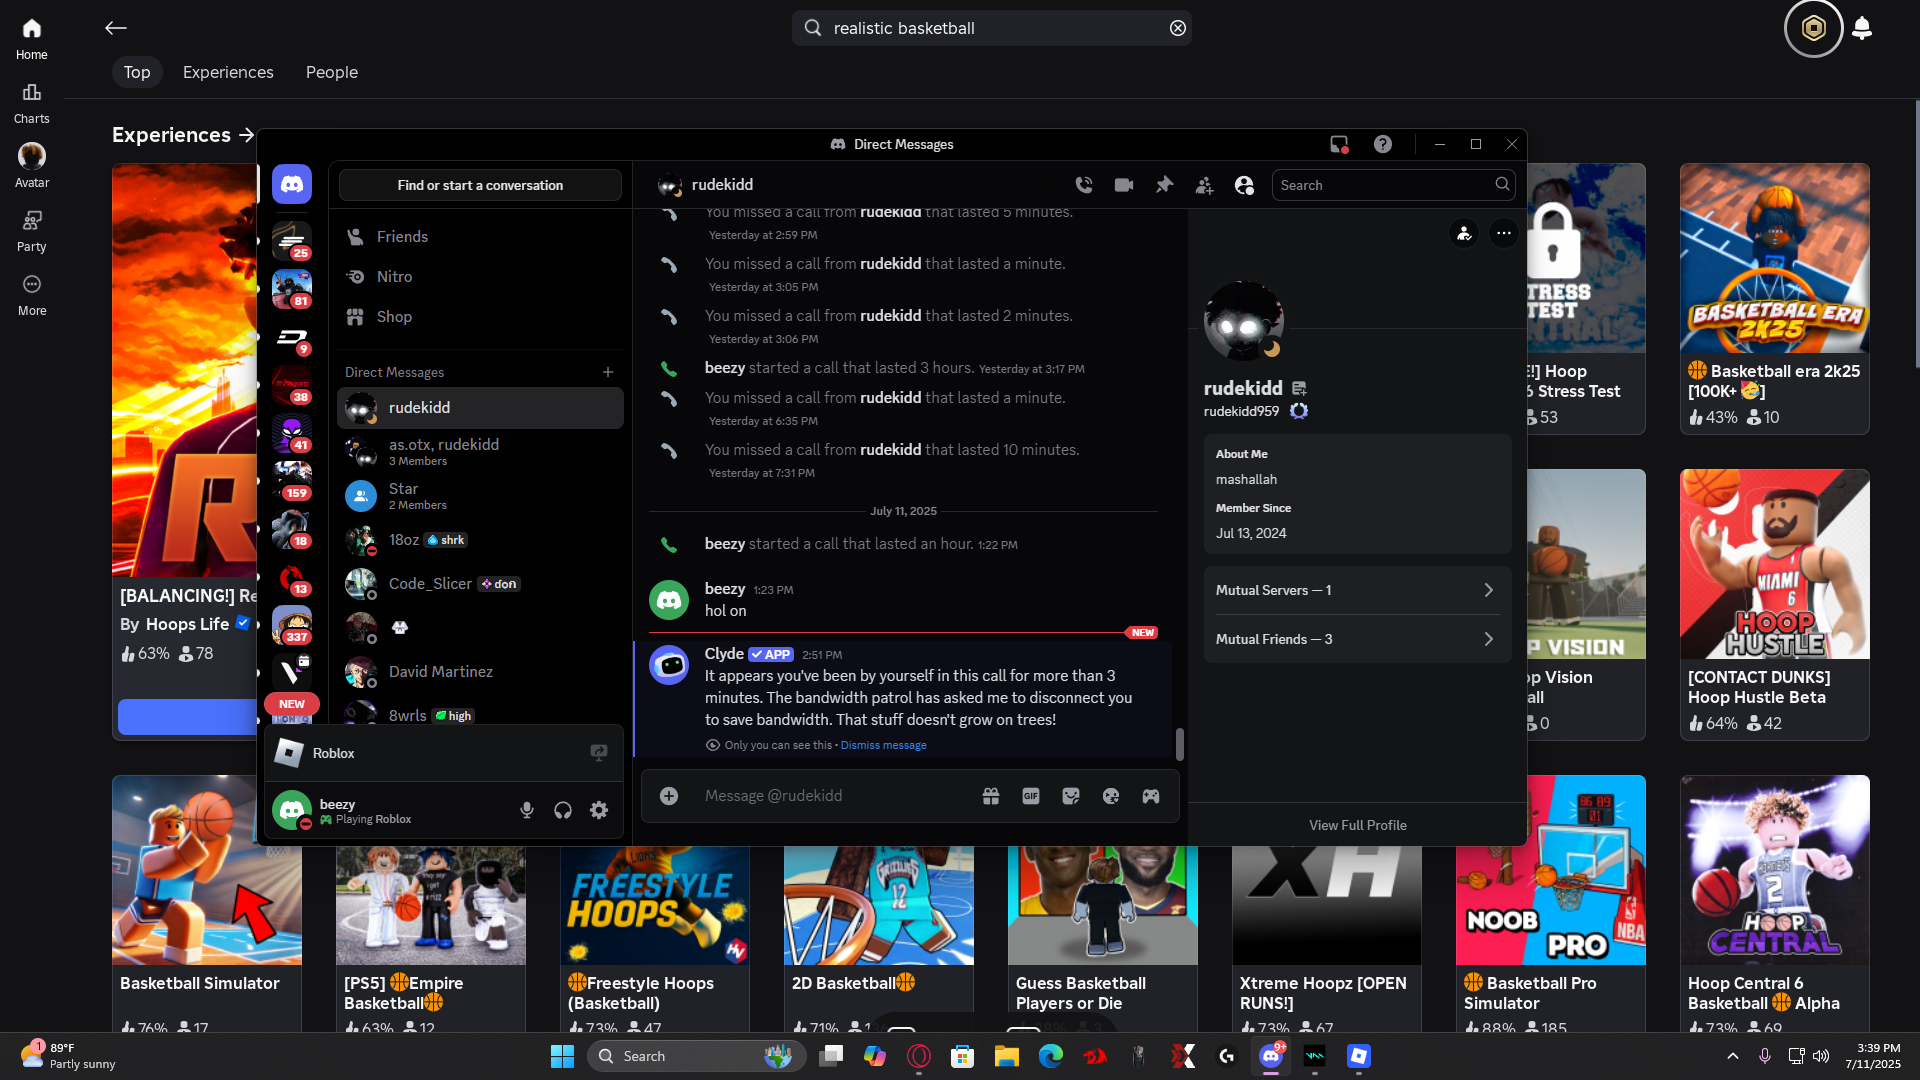Click the taskbar volume icon
The image size is (1920, 1080).
(x=1821, y=1056)
